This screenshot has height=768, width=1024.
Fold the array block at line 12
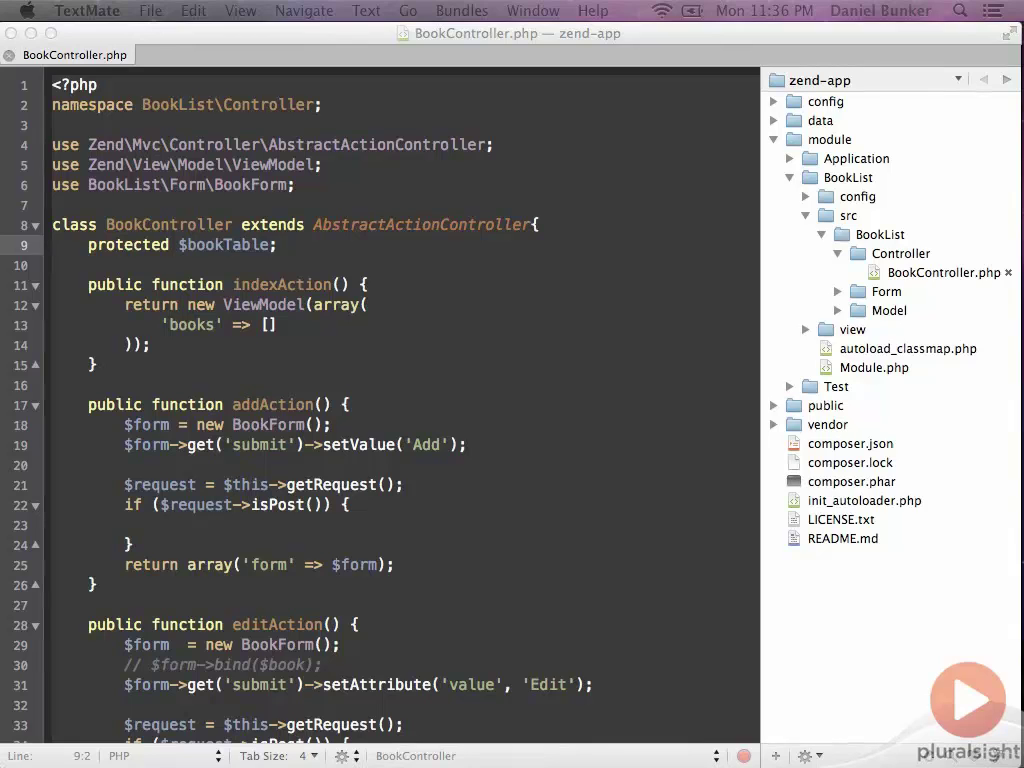[35, 306]
